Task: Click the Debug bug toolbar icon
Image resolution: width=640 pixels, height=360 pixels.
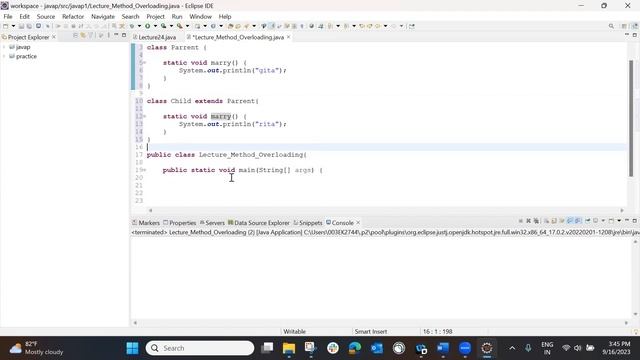Action: click(x=132, y=26)
